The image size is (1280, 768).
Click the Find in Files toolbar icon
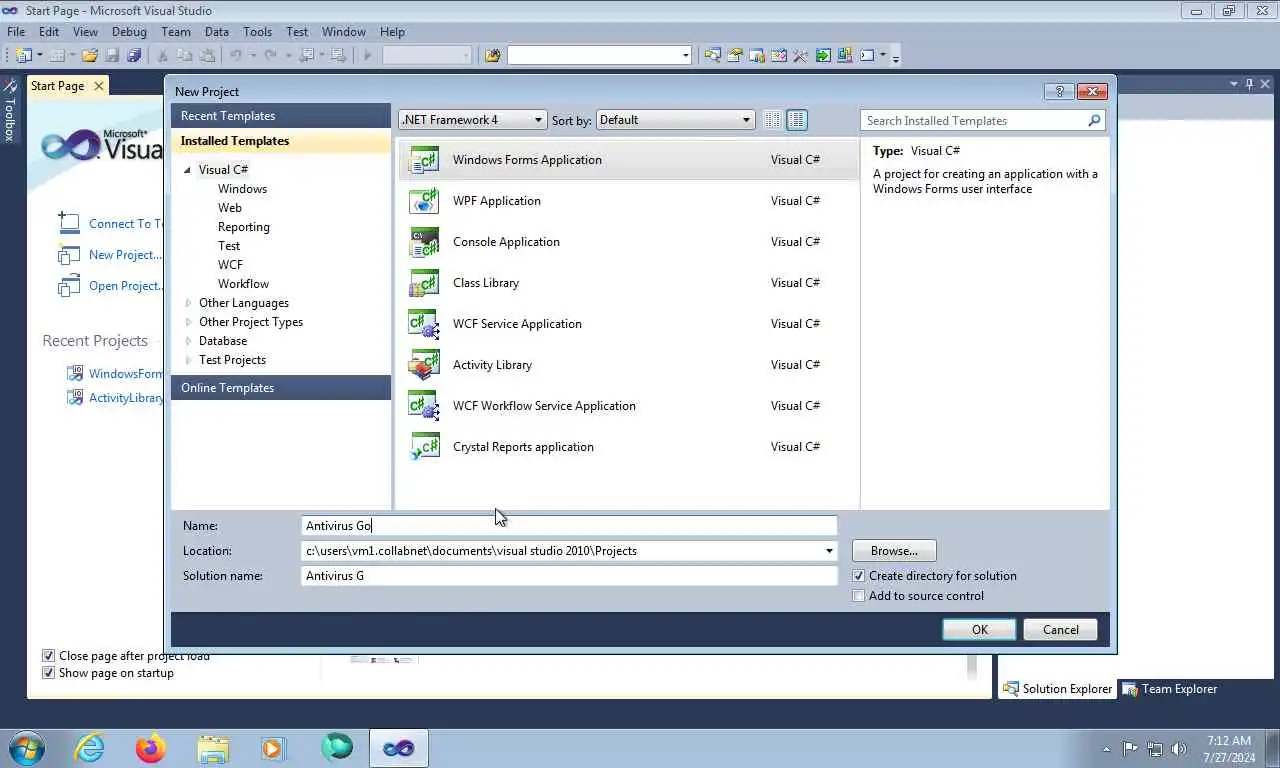point(492,55)
